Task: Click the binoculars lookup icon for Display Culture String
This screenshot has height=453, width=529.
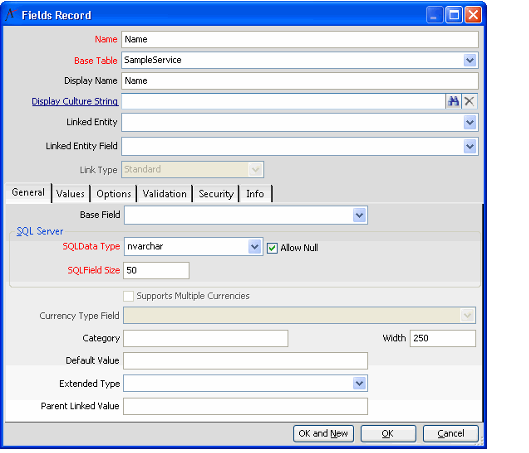Action: pos(453,101)
